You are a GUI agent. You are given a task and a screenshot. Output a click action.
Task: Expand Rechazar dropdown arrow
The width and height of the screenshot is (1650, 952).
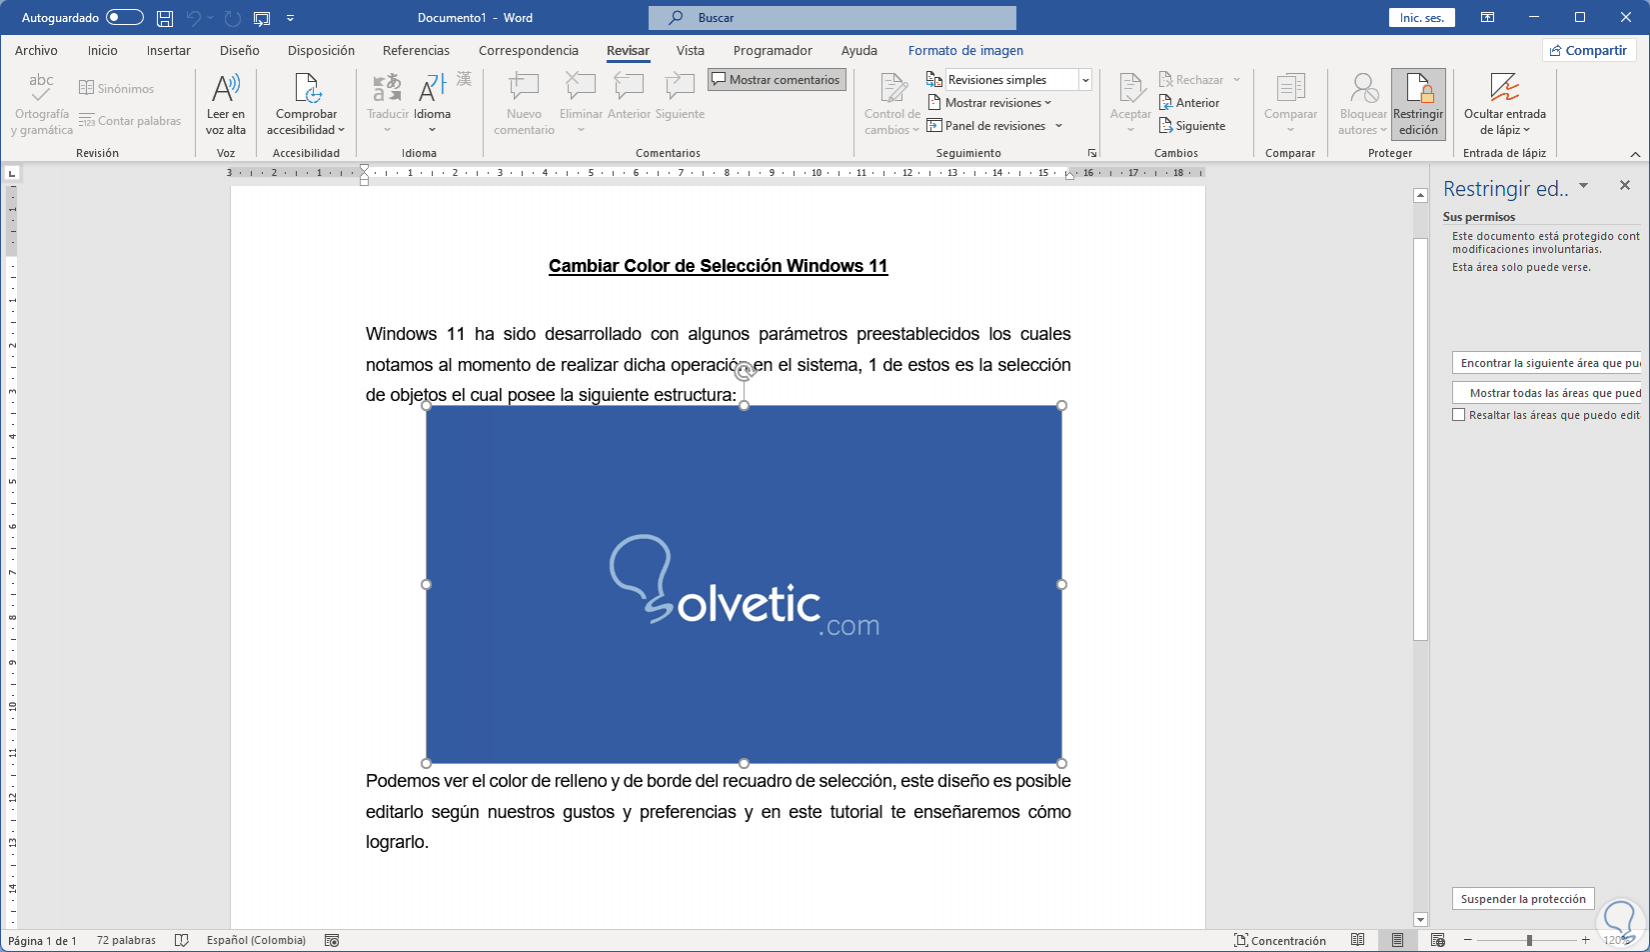pyautogui.click(x=1237, y=80)
